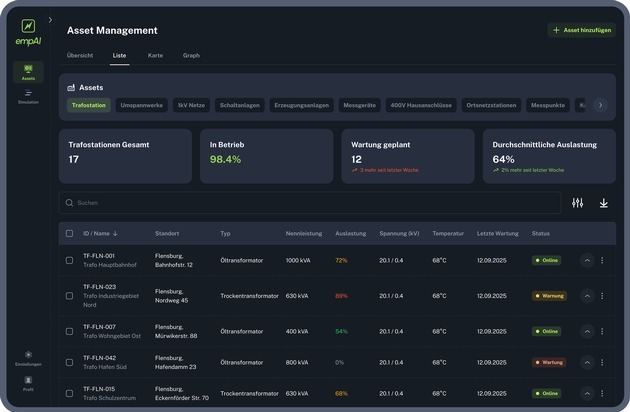
Task: Open the Assets sidebar icon
Action: pyautogui.click(x=28, y=71)
